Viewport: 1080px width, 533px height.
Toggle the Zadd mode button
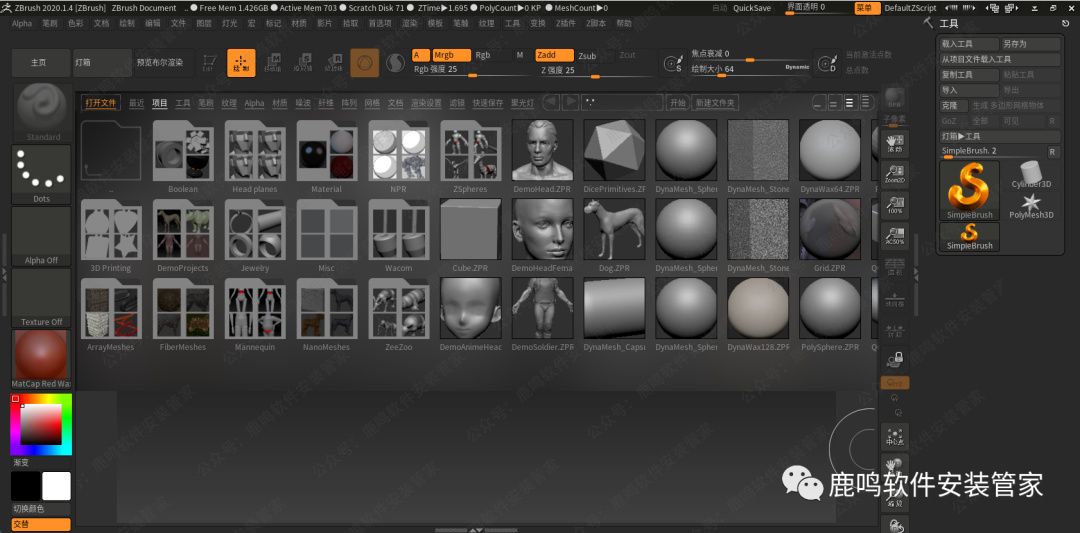554,55
